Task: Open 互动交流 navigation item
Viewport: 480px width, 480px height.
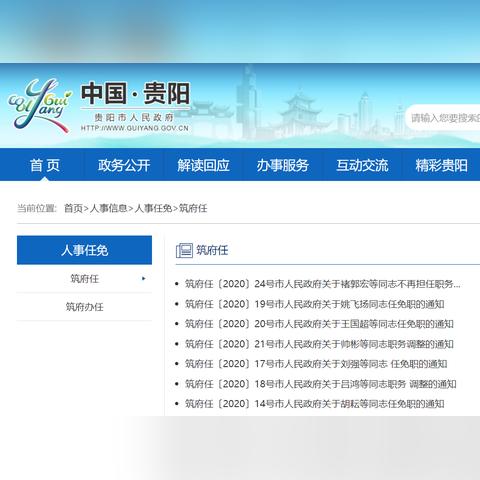Action: (x=362, y=165)
